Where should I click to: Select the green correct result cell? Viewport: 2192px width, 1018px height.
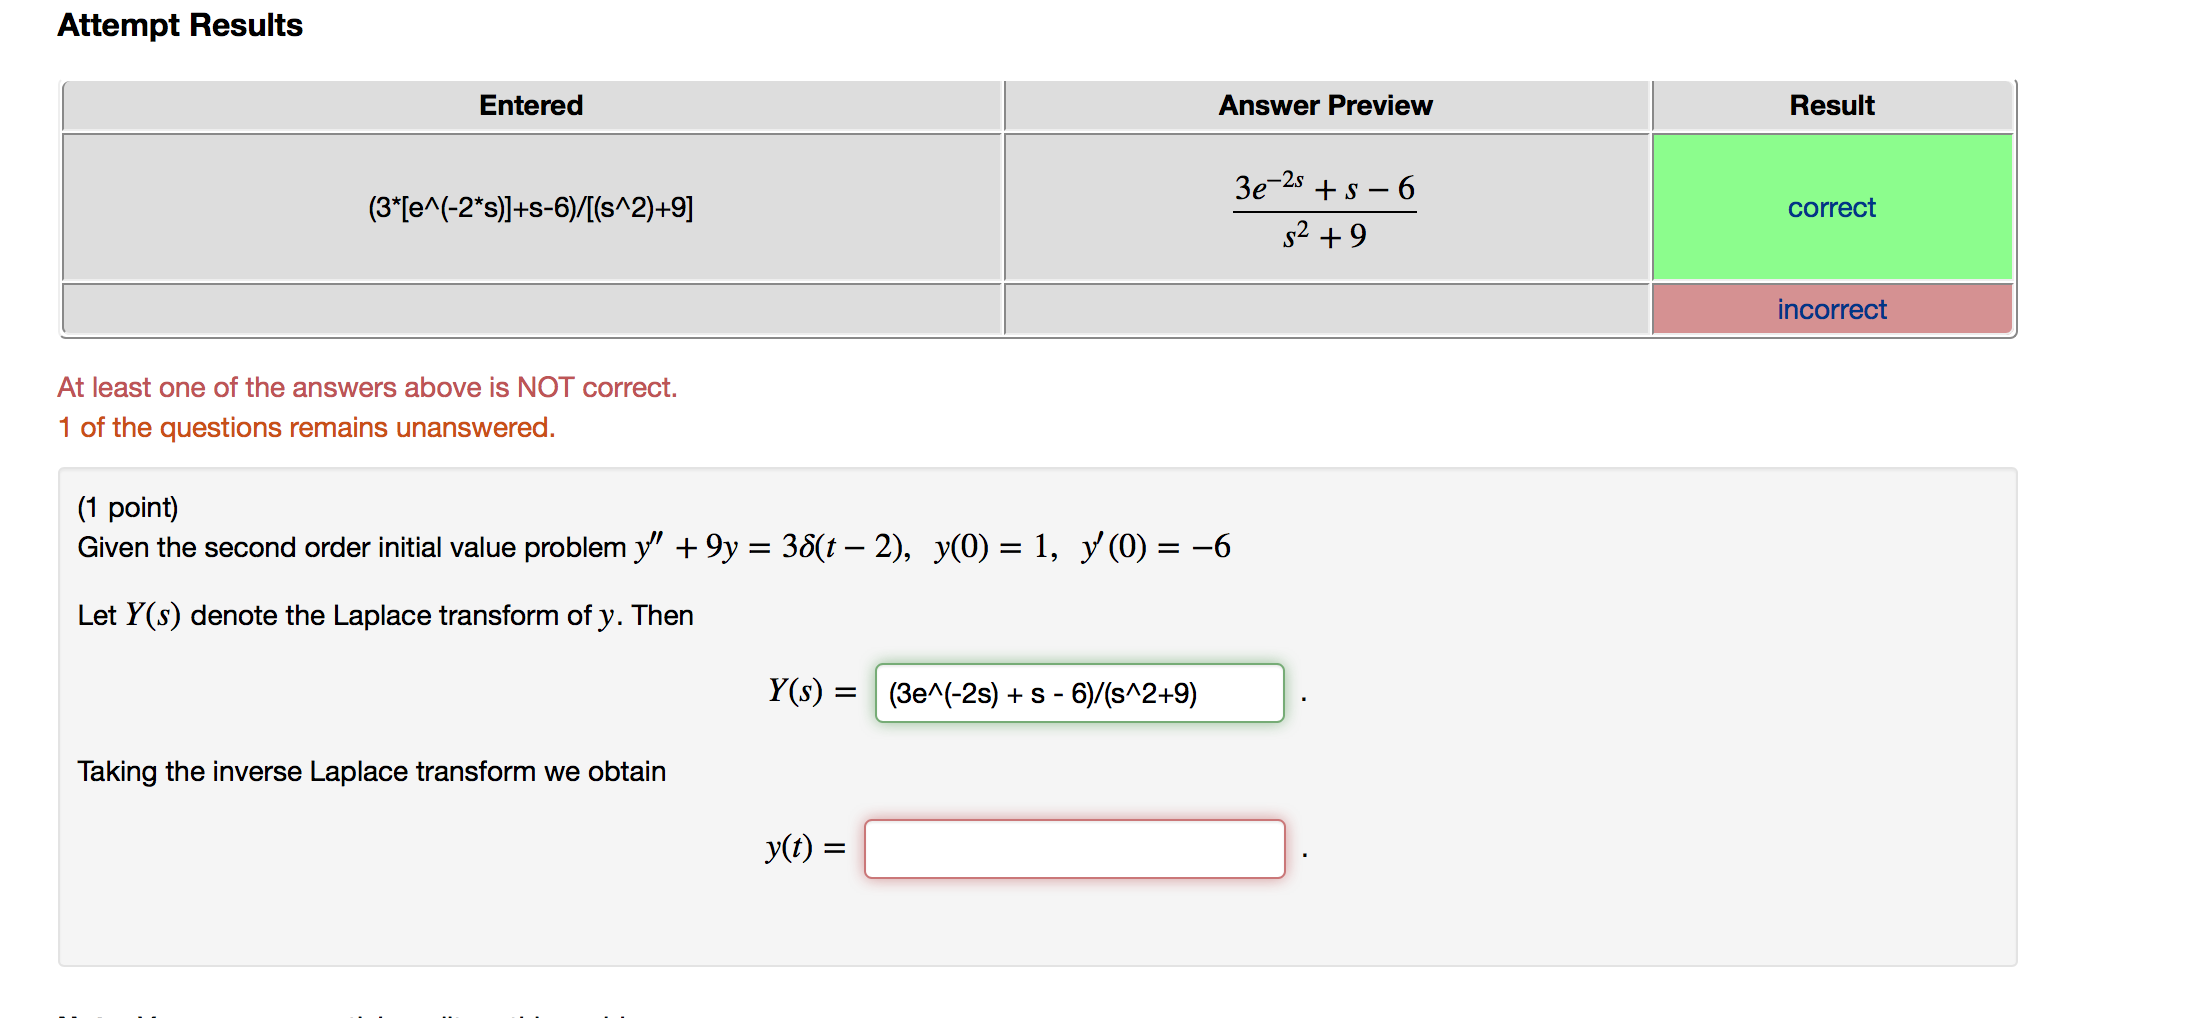coord(1831,207)
